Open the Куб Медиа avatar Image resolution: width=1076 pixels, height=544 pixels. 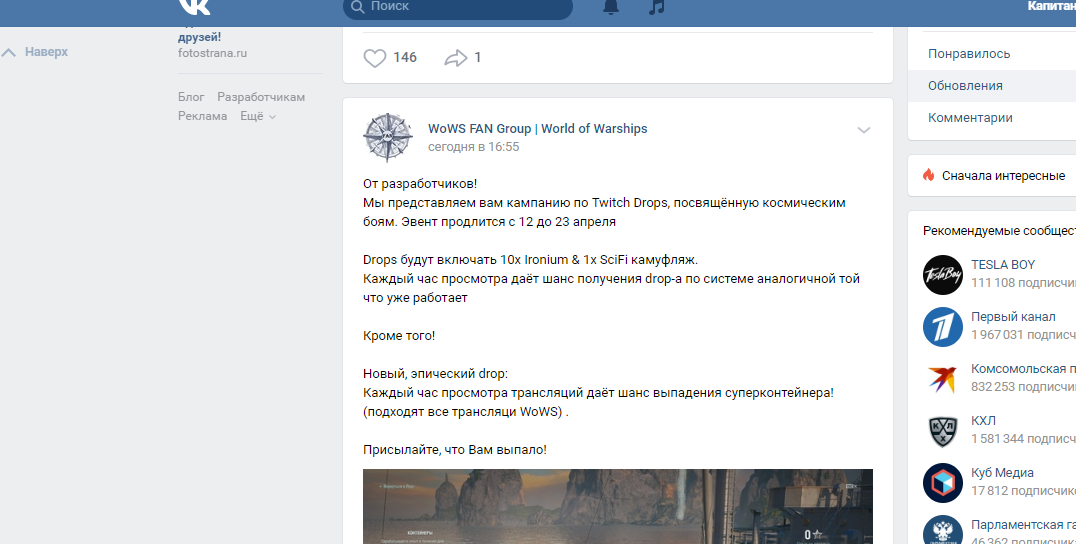[943, 483]
